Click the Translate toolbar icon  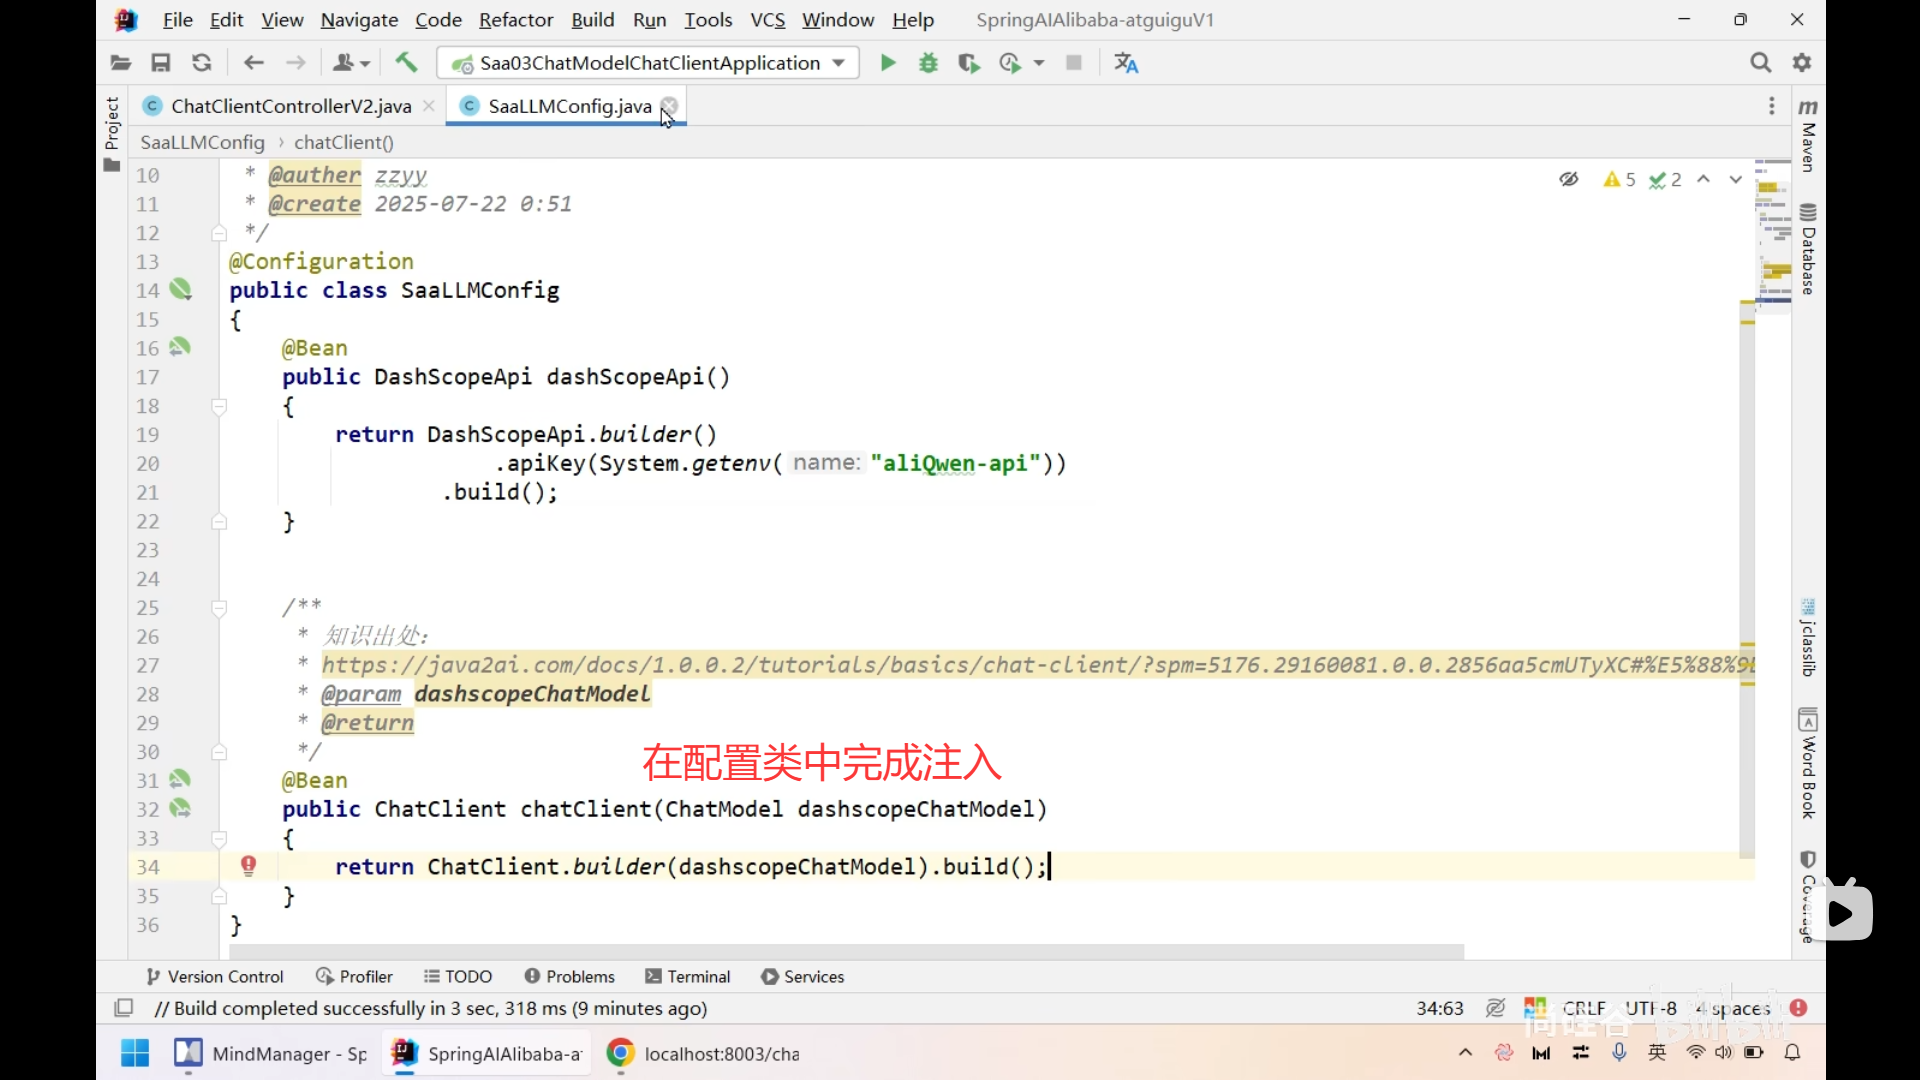pos(1126,63)
